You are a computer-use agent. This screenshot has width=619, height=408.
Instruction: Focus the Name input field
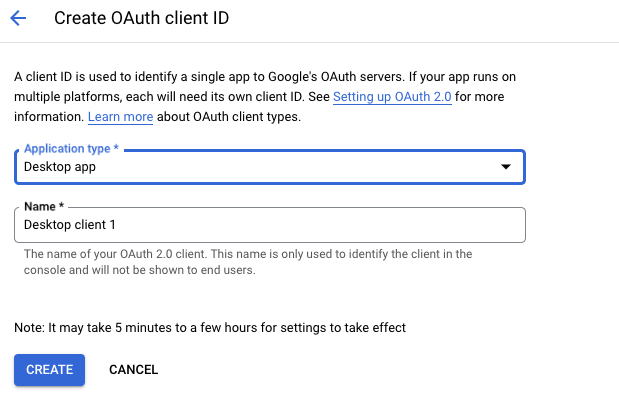coord(300,225)
